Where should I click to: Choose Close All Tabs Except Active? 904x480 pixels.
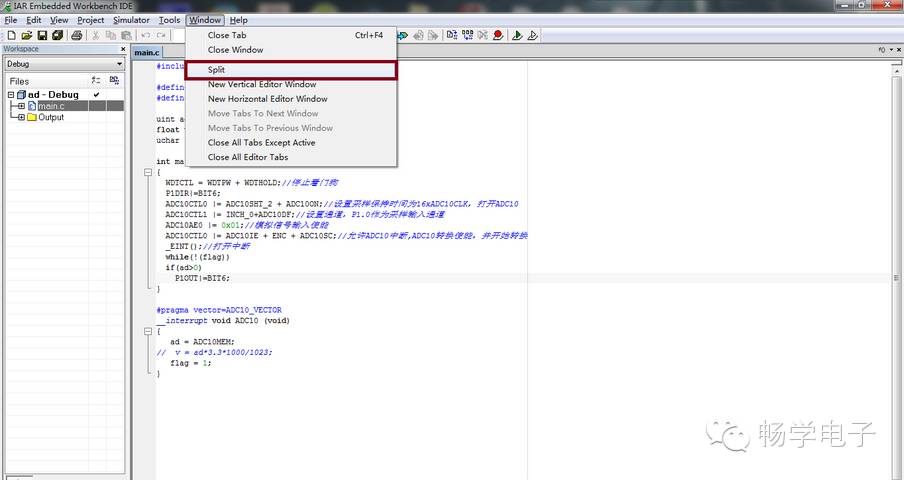point(291,142)
